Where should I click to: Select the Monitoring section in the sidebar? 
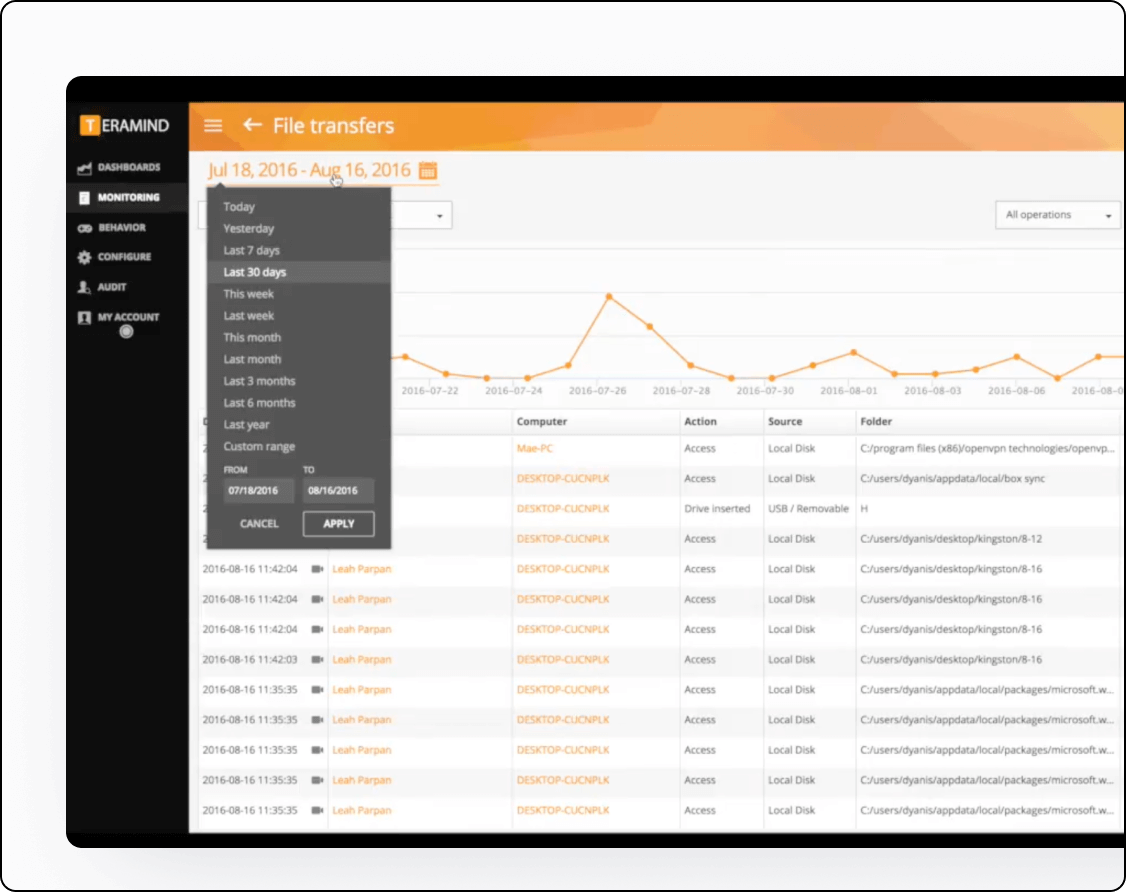click(x=117, y=197)
